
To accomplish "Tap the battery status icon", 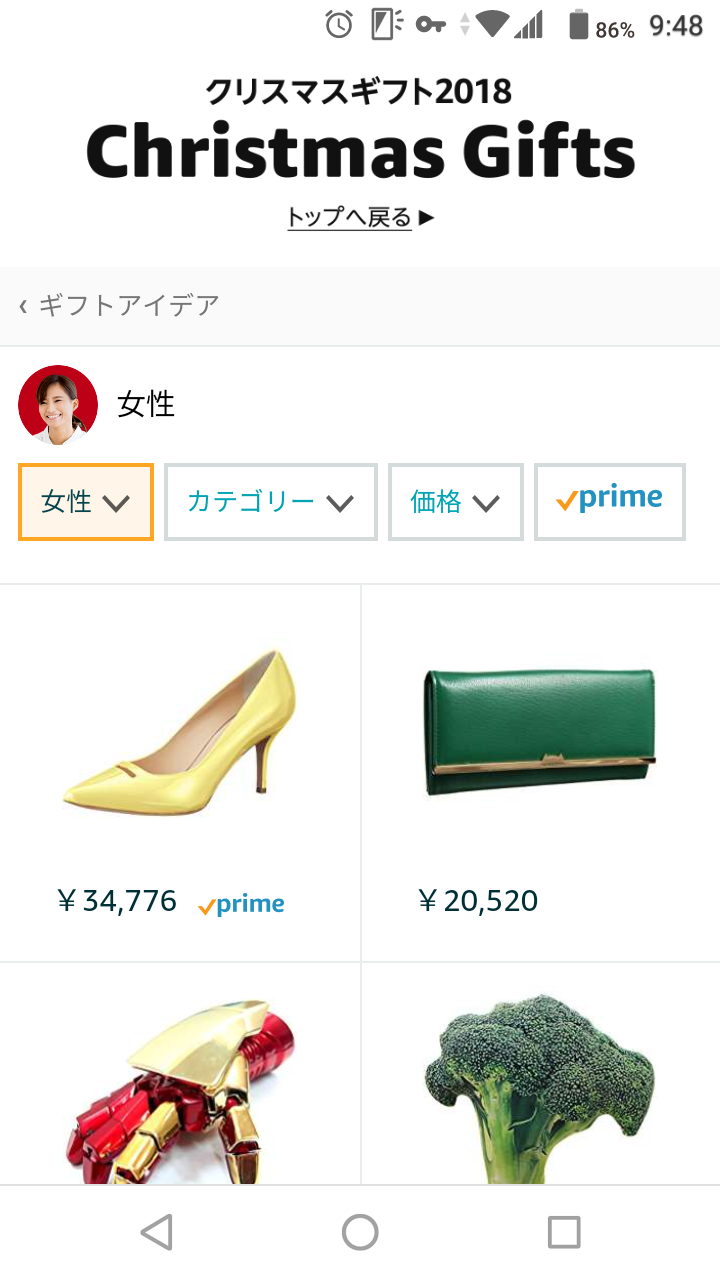I will pyautogui.click(x=578, y=25).
